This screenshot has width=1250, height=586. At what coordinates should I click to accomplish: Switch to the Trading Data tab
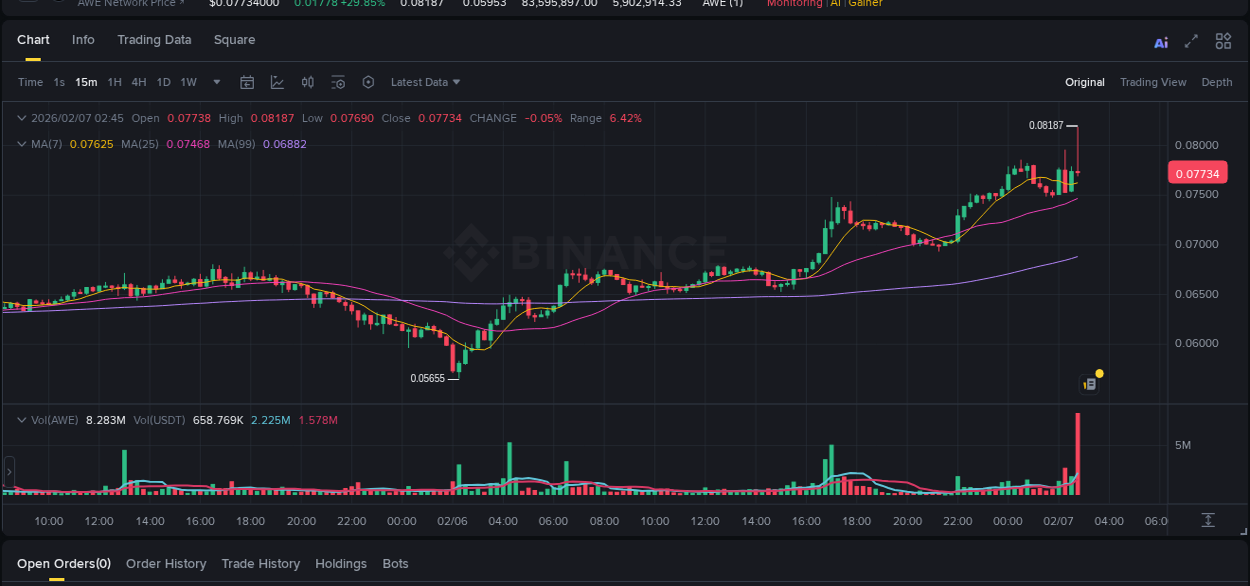tap(154, 40)
